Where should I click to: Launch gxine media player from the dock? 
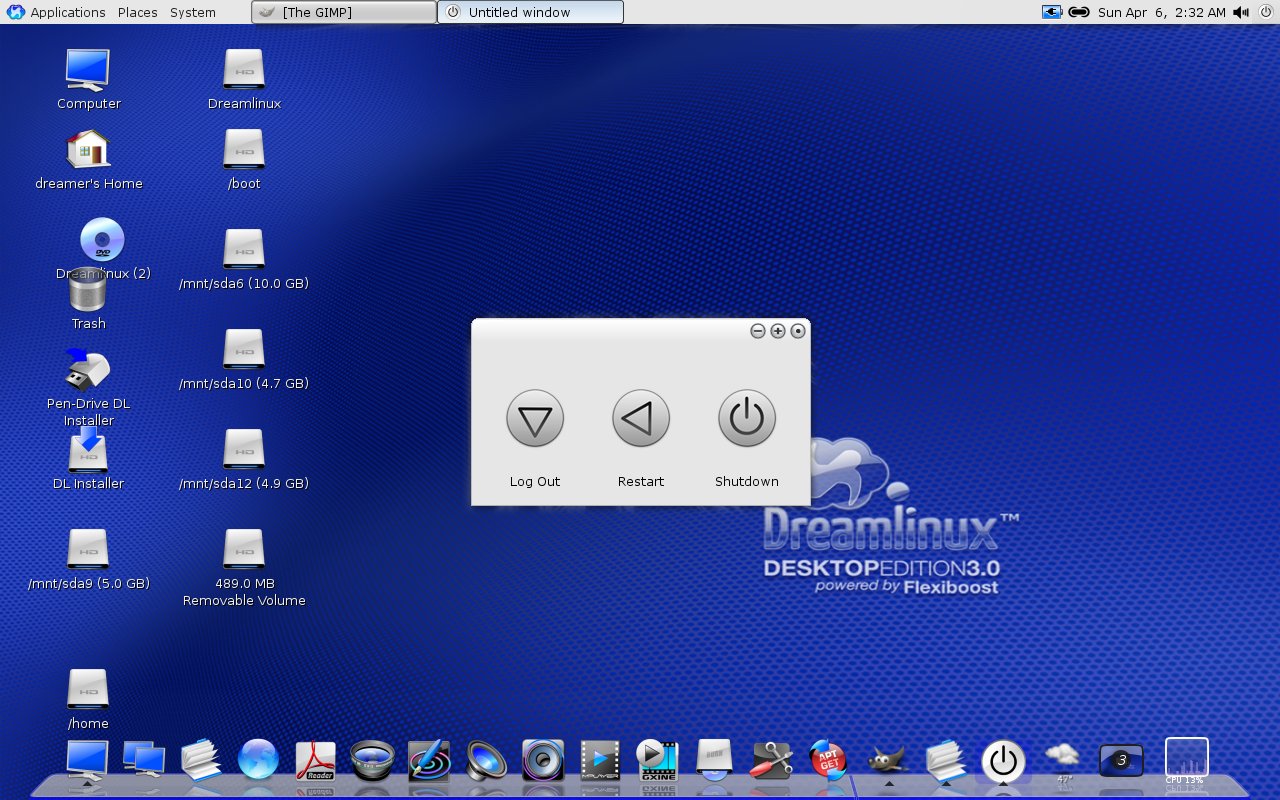pyautogui.click(x=657, y=761)
